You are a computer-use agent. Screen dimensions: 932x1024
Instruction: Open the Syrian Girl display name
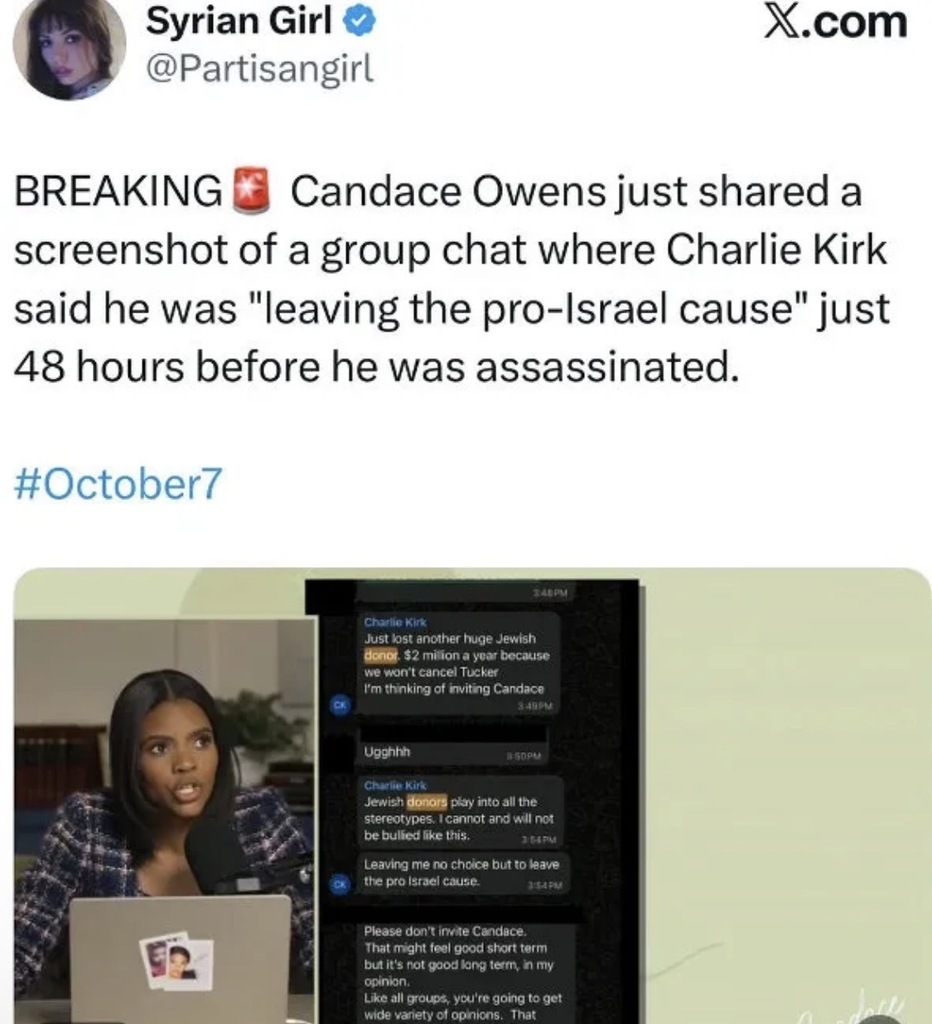click(239, 20)
